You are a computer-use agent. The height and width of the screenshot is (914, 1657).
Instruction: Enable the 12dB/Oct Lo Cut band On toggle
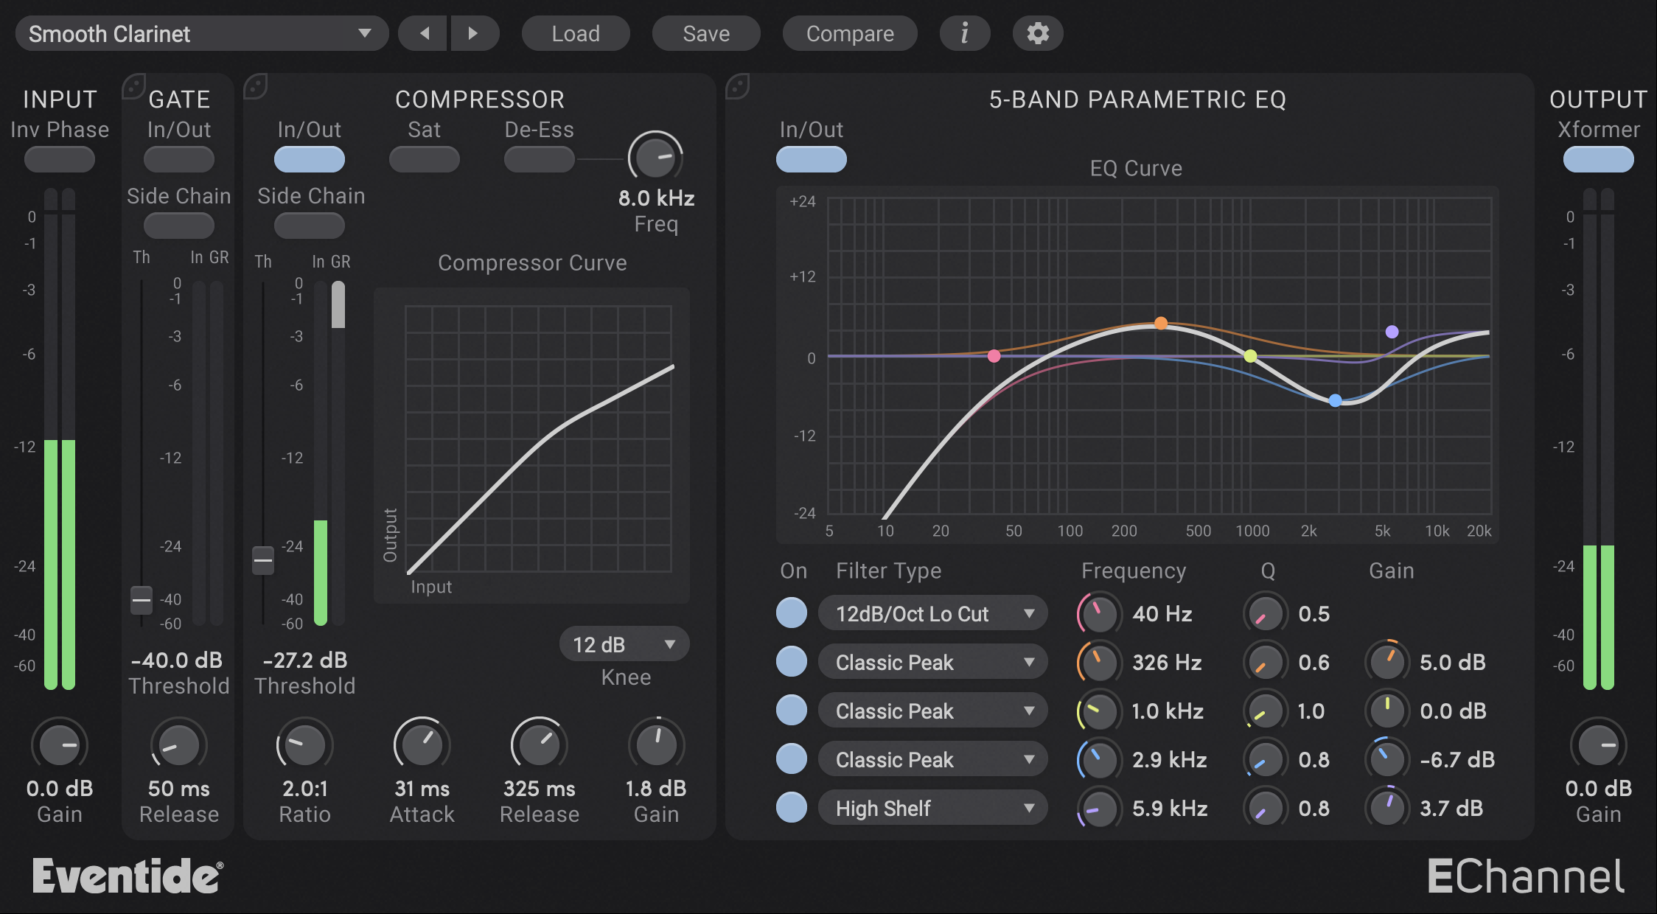click(x=791, y=612)
